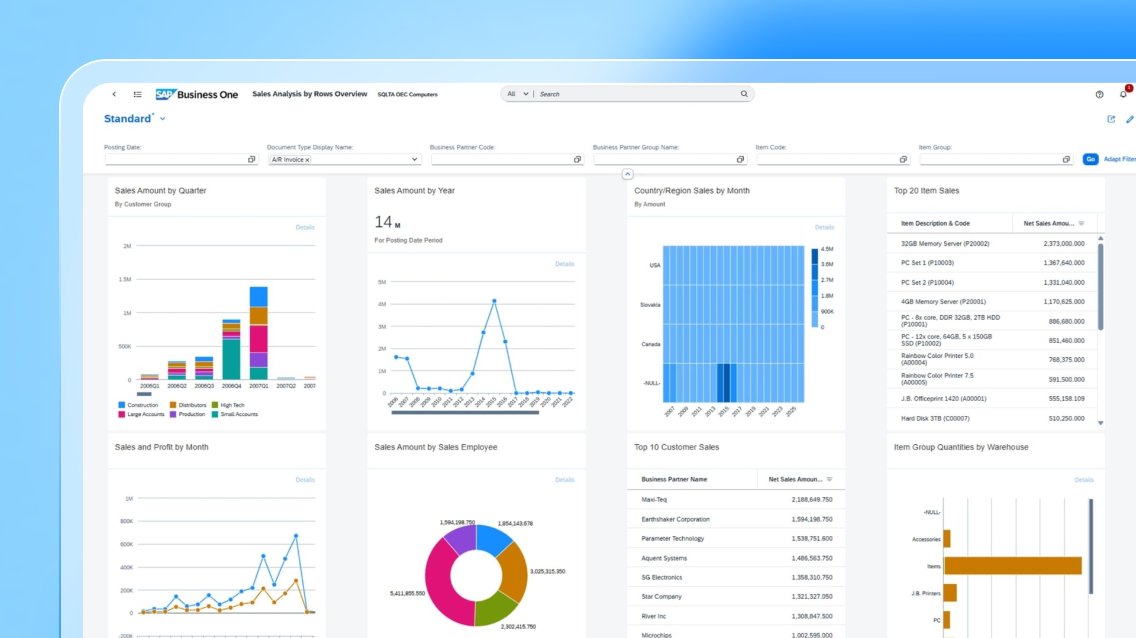Viewport: 1136px width, 638px height.
Task: Remove the A/R Invoice filter token
Action: coord(307,160)
